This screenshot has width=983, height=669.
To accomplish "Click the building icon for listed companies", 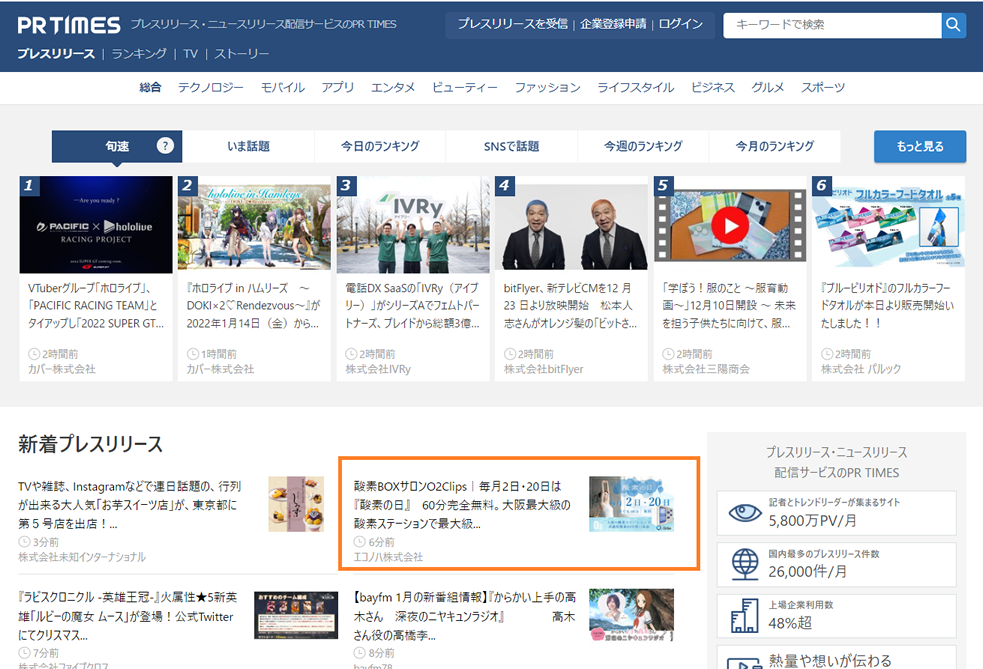I will click(744, 616).
